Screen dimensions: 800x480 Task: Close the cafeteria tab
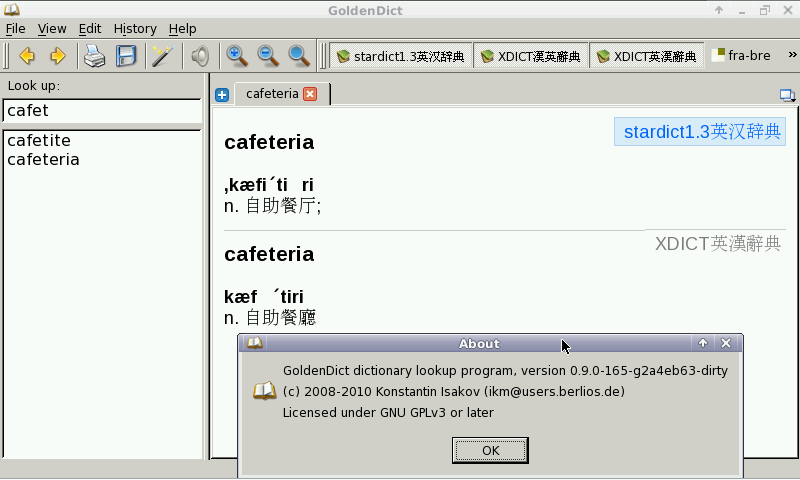[x=310, y=94]
